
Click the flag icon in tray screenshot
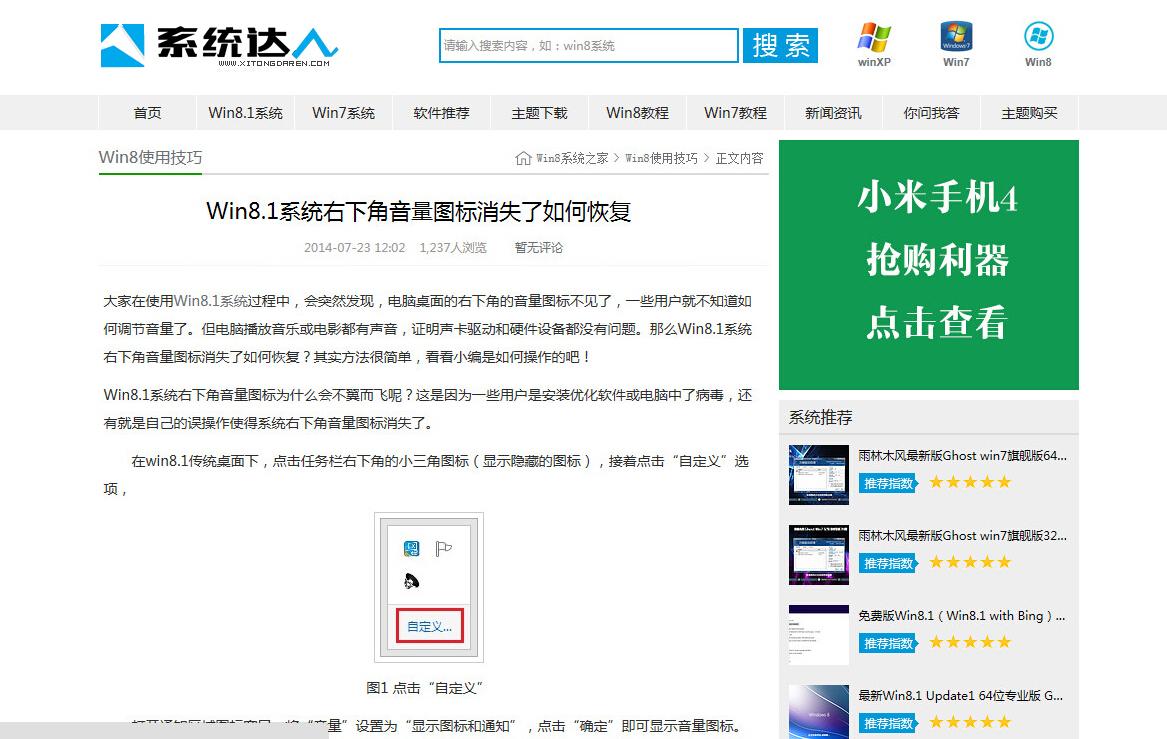click(x=443, y=548)
